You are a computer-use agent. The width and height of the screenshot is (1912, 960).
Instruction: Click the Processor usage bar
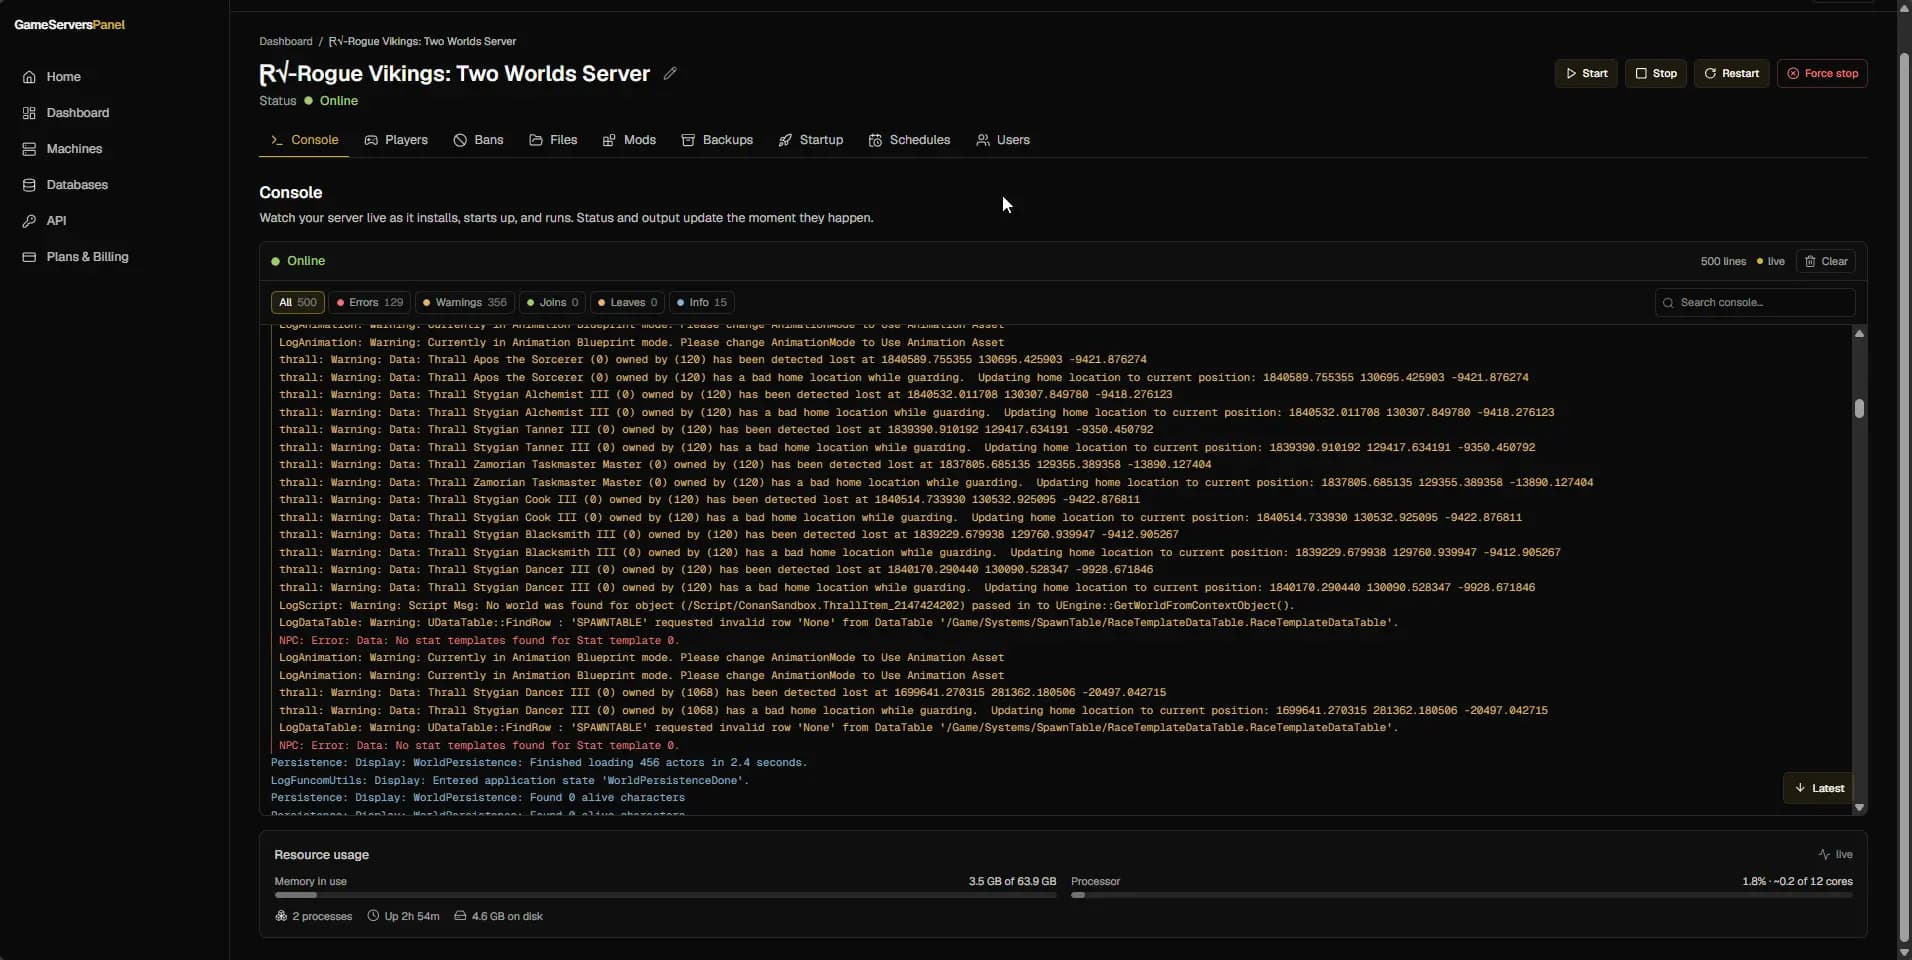pyautogui.click(x=1461, y=895)
